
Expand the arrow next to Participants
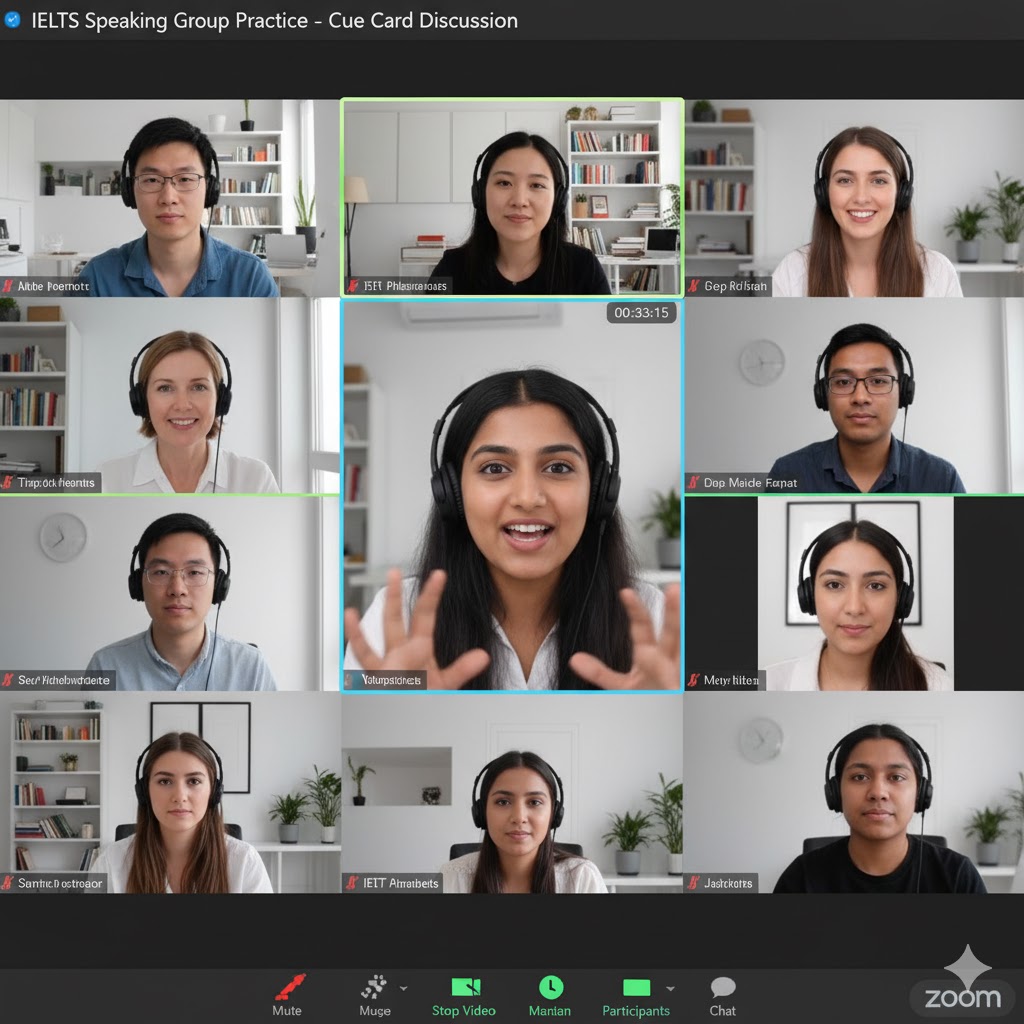tap(669, 988)
